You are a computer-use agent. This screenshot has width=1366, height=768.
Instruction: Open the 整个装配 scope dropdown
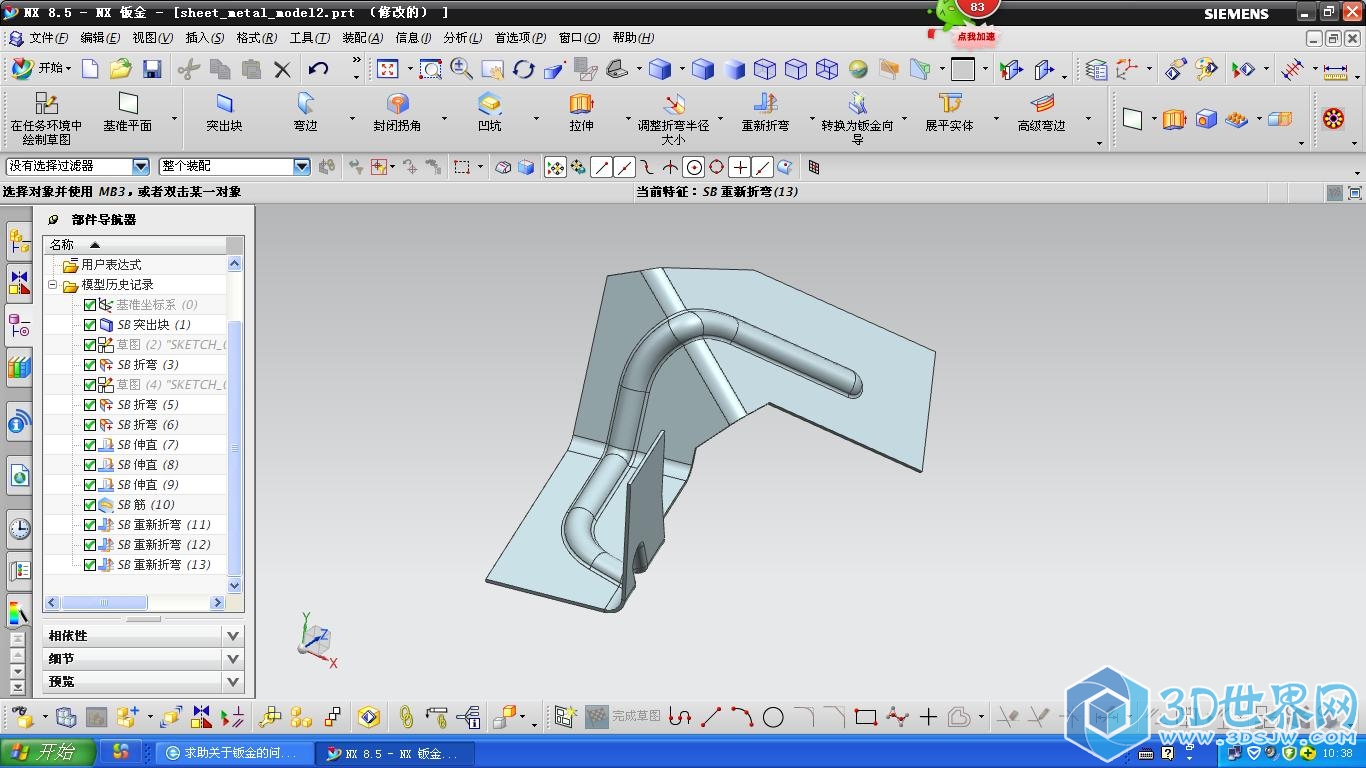[x=302, y=167]
